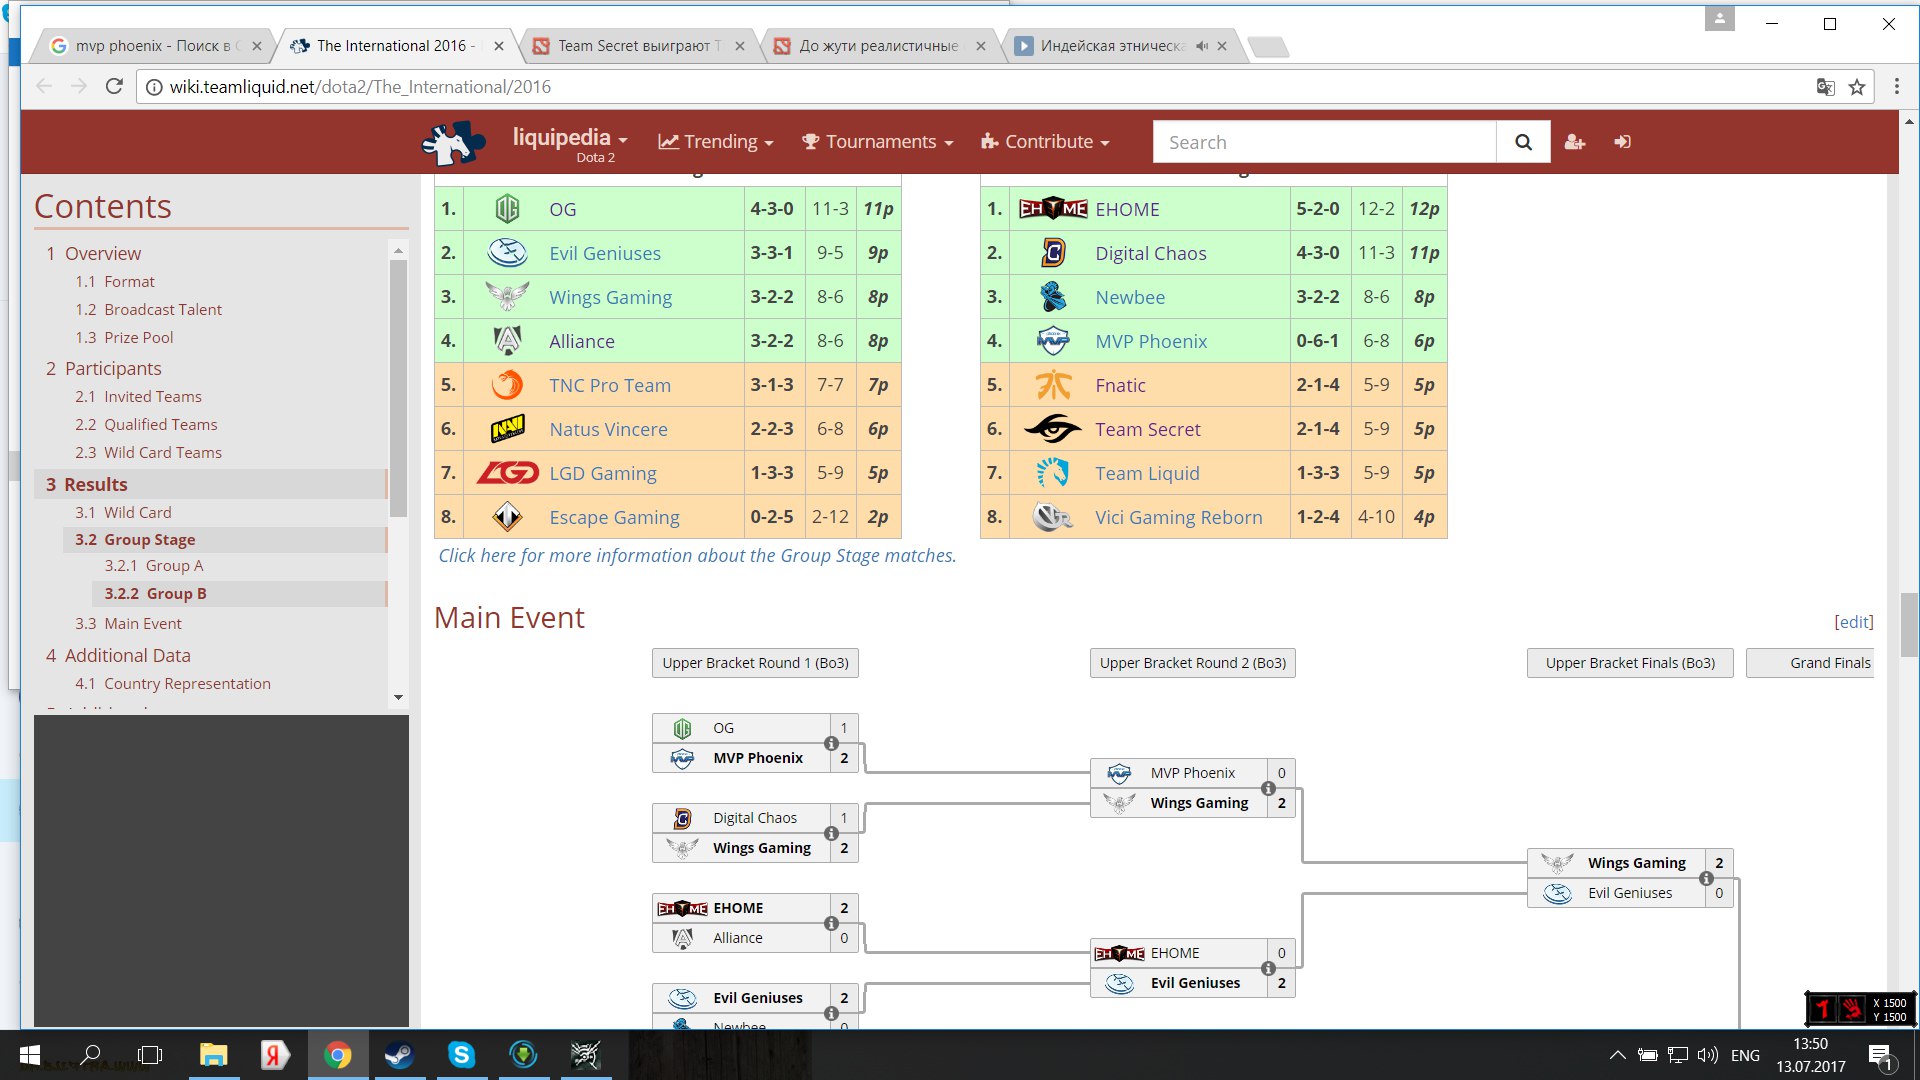This screenshot has height=1080, width=1920.
Task: Switch to the mvp phoenix Google tab
Action: click(152, 46)
